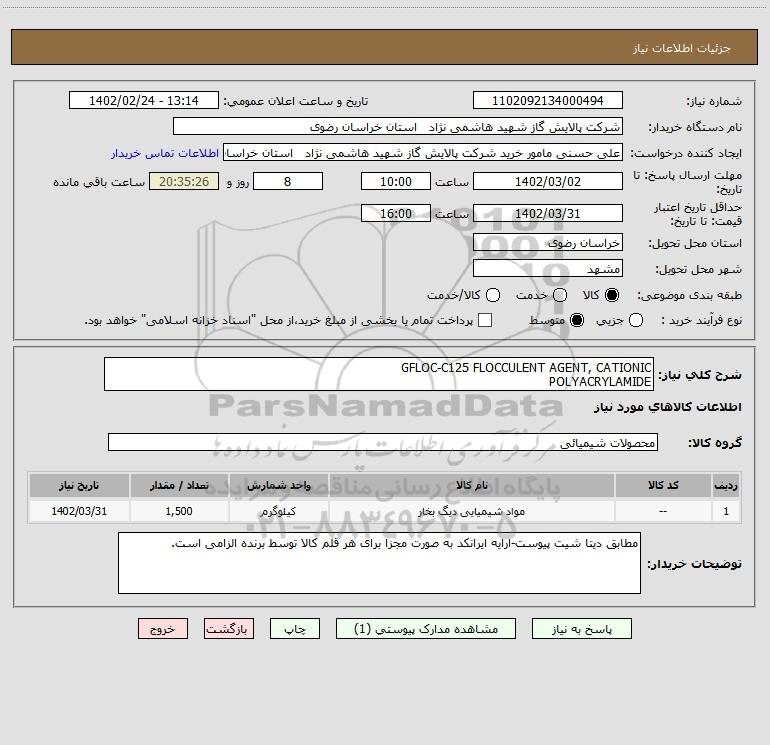The width and height of the screenshot is (770, 745).
Task: Click the buyer organization name field
Action: 398,126
